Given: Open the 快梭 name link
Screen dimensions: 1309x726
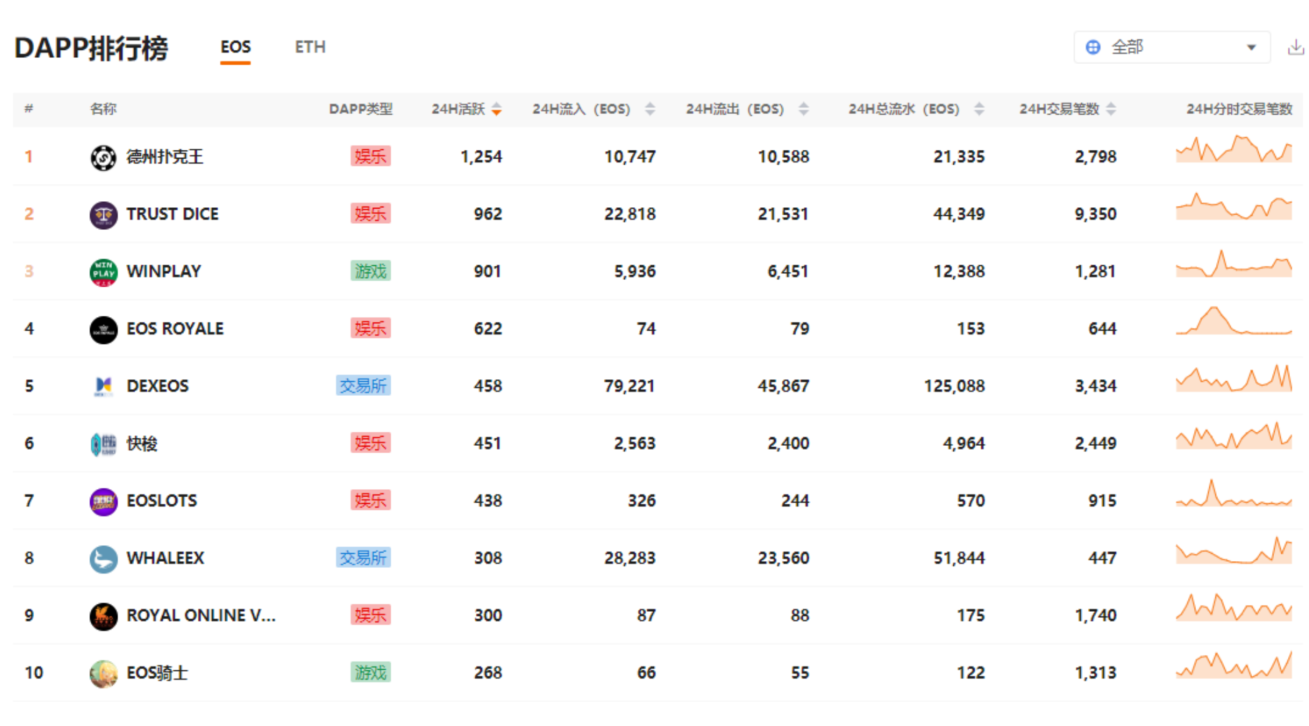Looking at the screenshot, I should click(142, 444).
